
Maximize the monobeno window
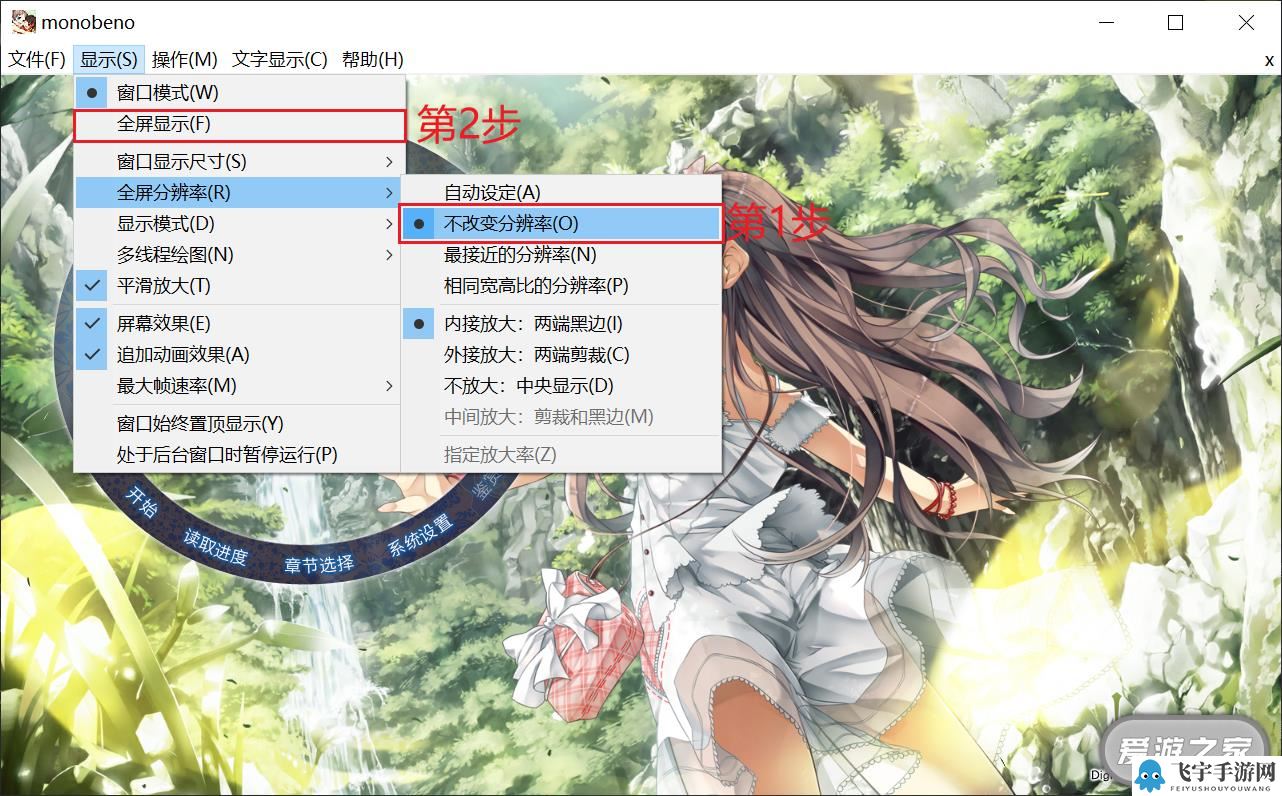click(1175, 22)
